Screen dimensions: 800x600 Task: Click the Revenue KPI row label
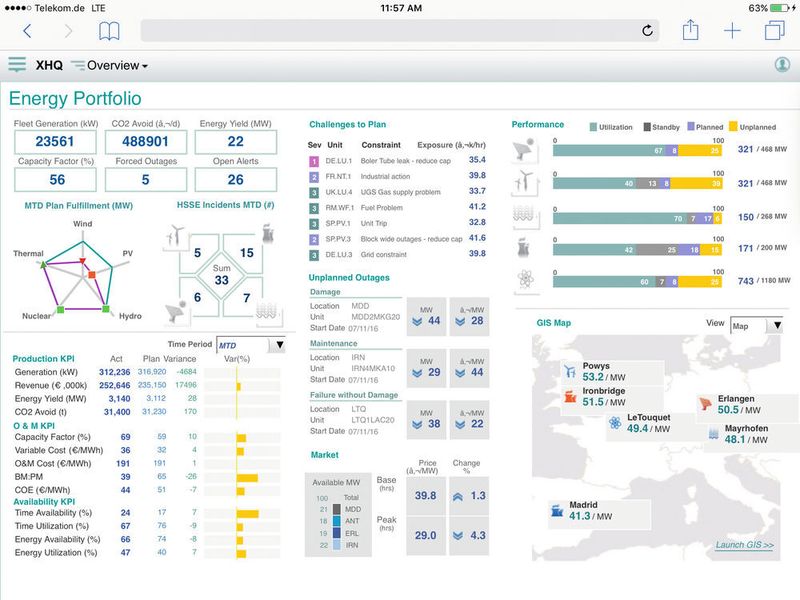[51, 385]
